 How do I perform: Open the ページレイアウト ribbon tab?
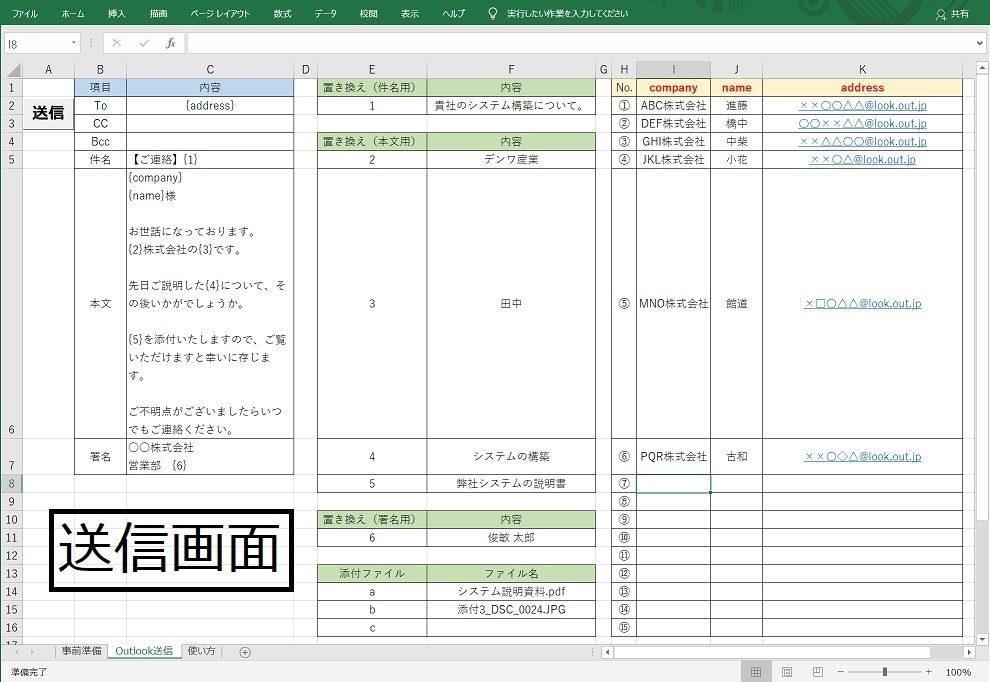(220, 13)
